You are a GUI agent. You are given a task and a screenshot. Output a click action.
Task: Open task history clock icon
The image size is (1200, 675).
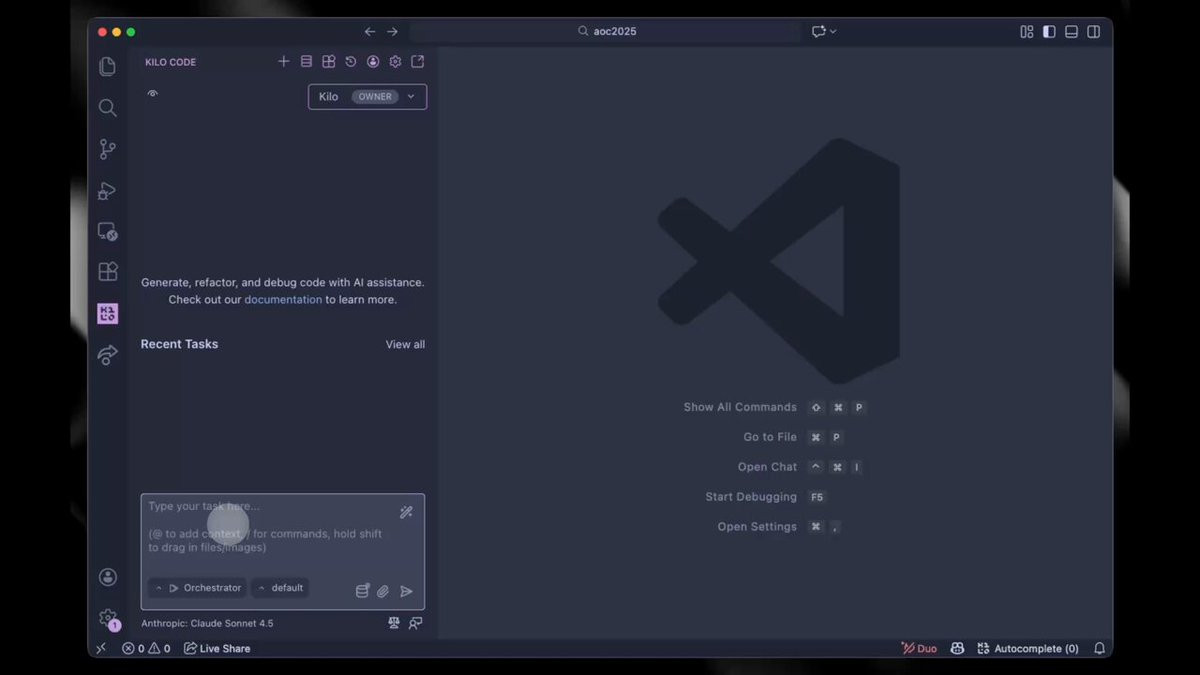point(351,61)
